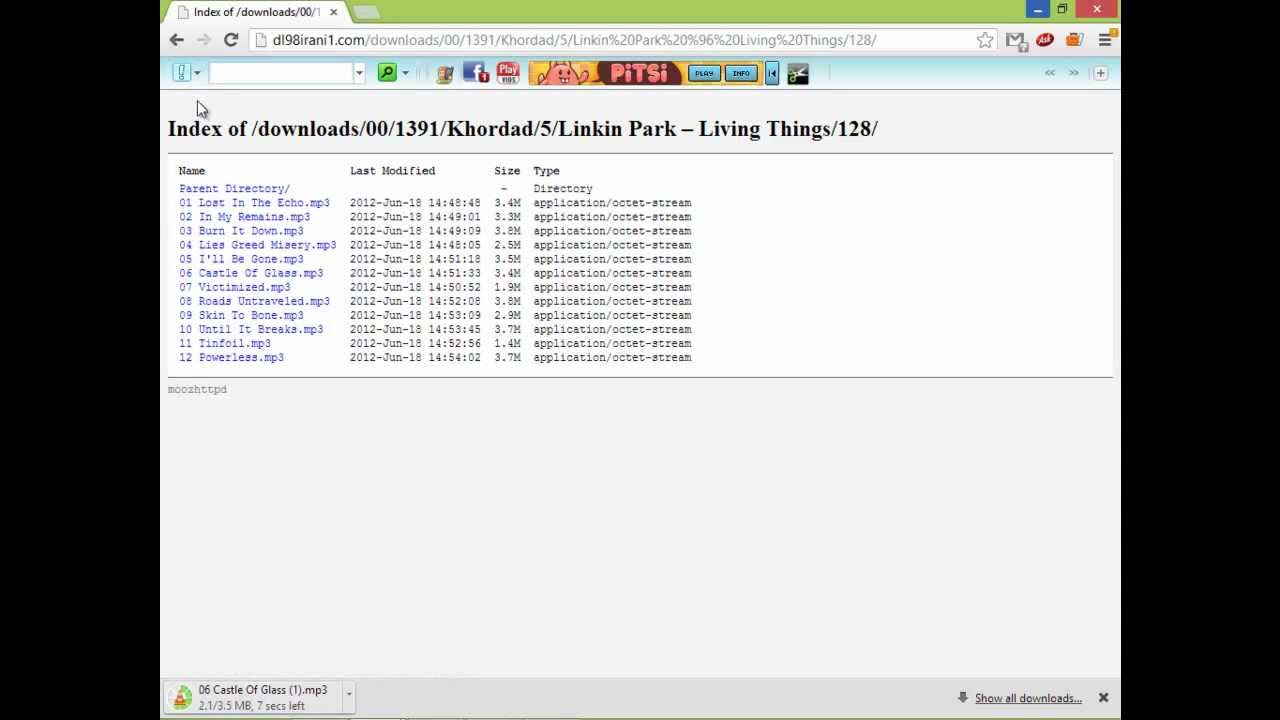Open the Gmail checker extension icon
This screenshot has width=1280, height=720.
[x=1015, y=40]
